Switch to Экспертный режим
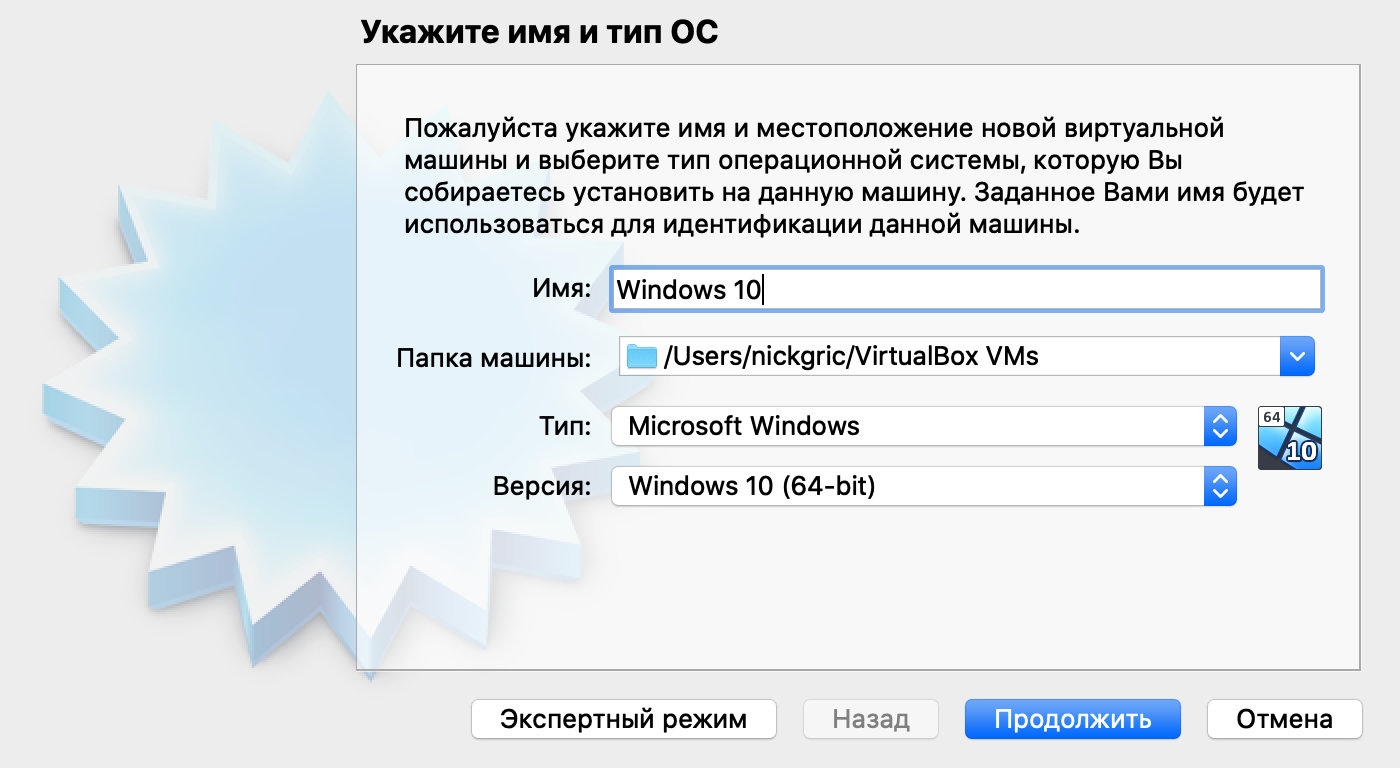 [x=623, y=719]
